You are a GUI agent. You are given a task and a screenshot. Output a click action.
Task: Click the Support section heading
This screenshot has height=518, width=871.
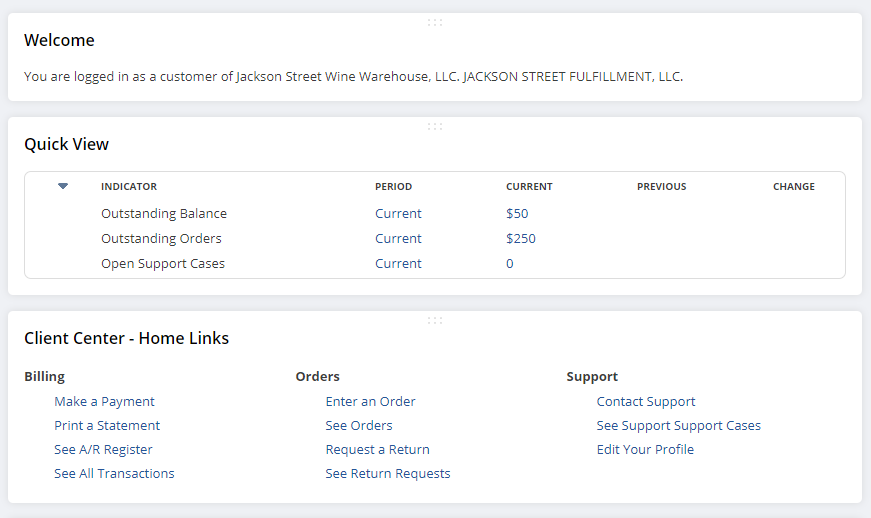tap(592, 376)
